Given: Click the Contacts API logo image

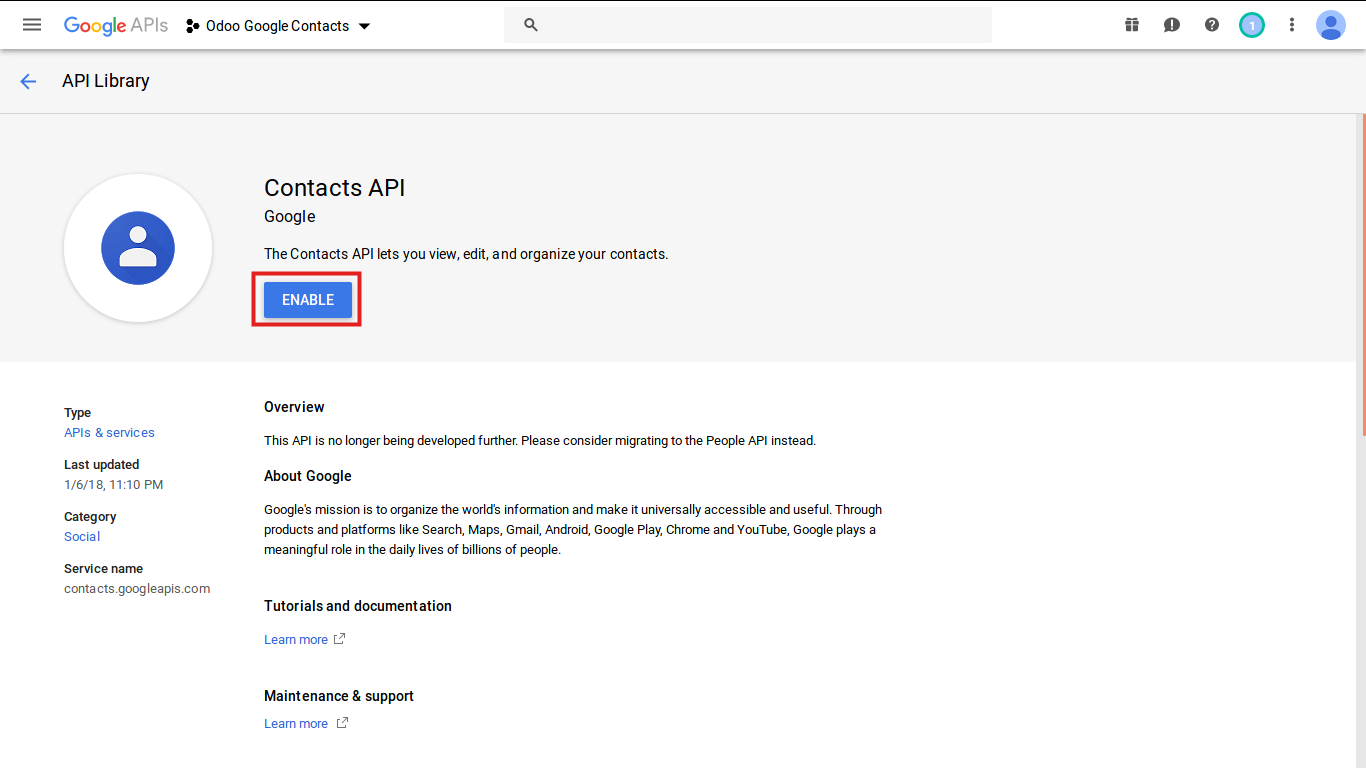Looking at the screenshot, I should (x=138, y=248).
